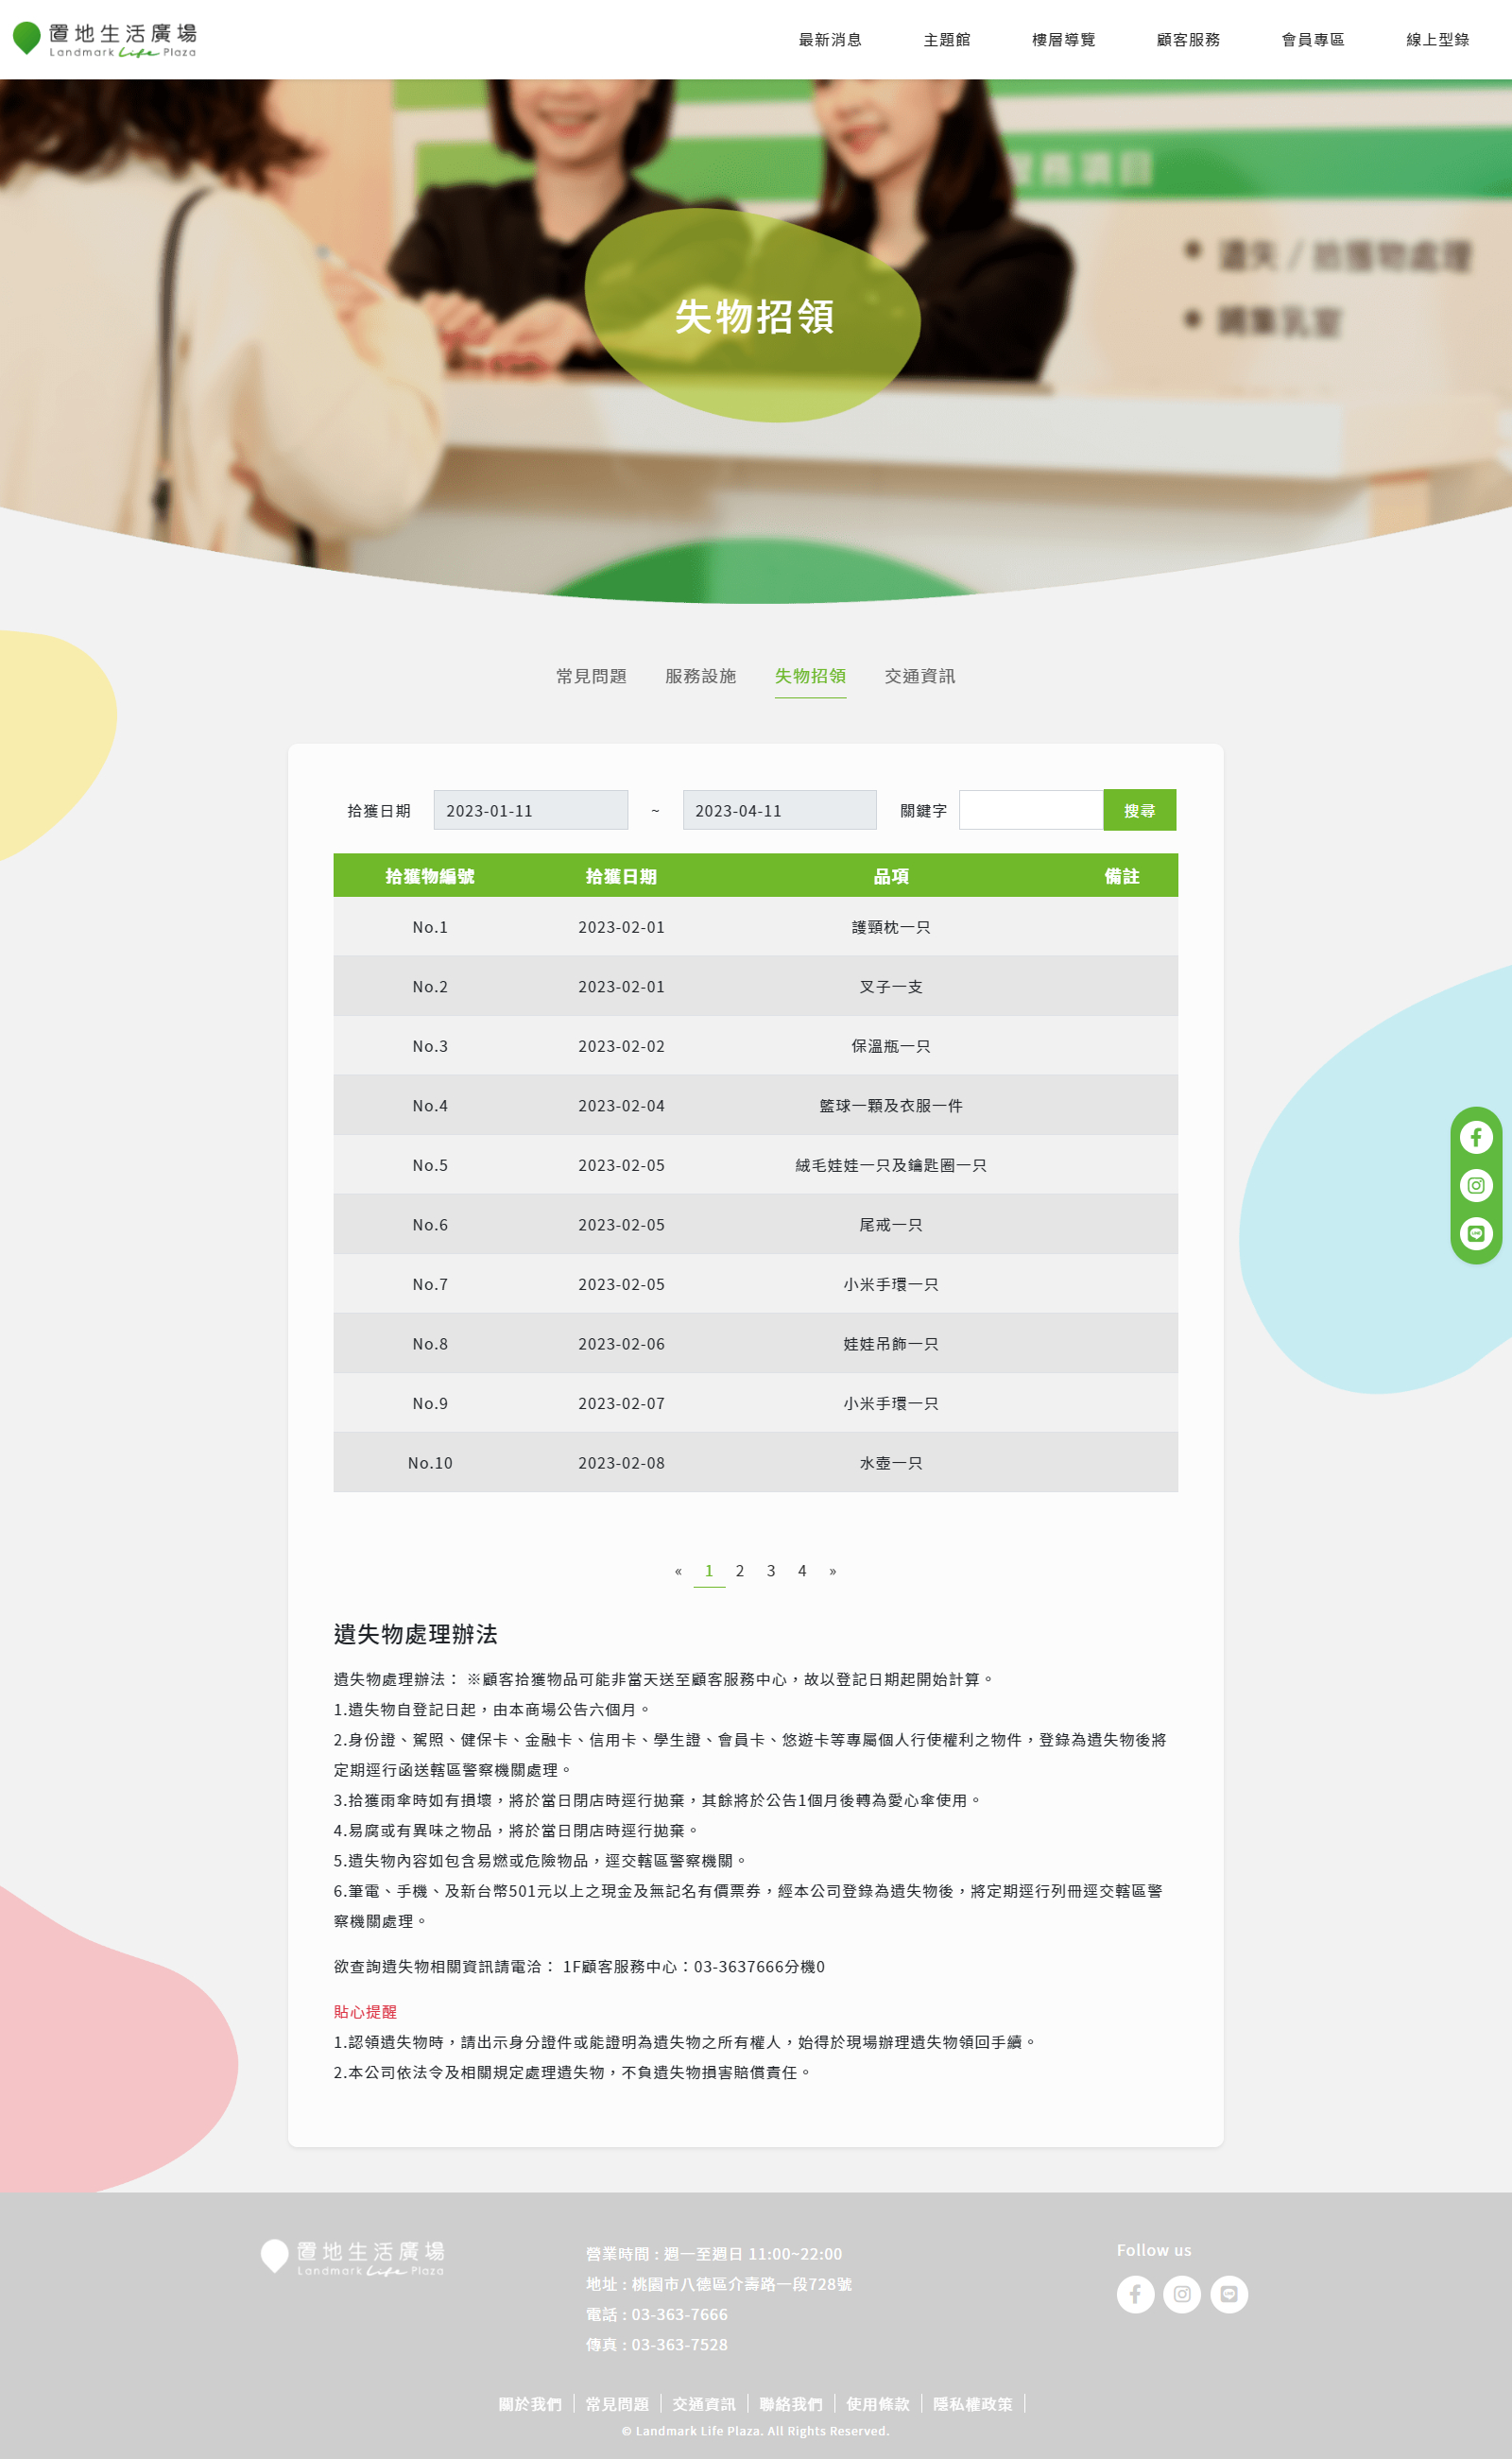Open Instagram from the floating side widget

(1475, 1185)
